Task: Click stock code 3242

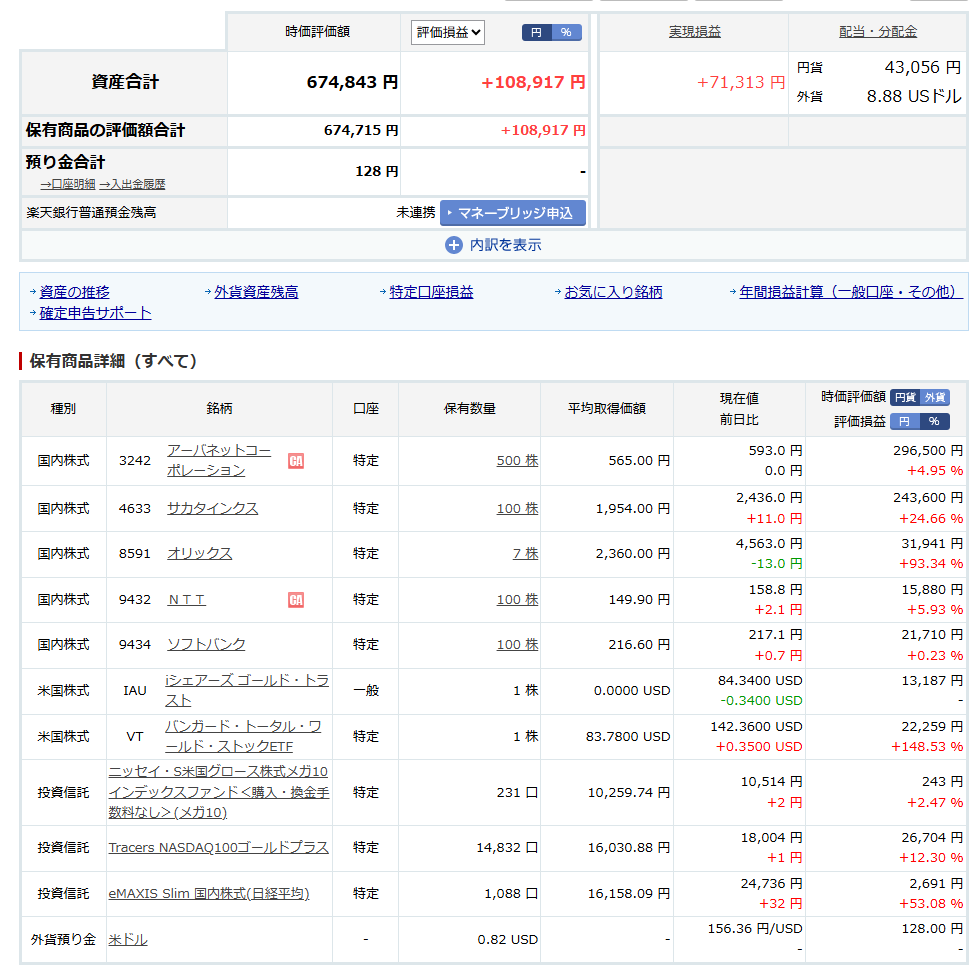Action: (134, 461)
